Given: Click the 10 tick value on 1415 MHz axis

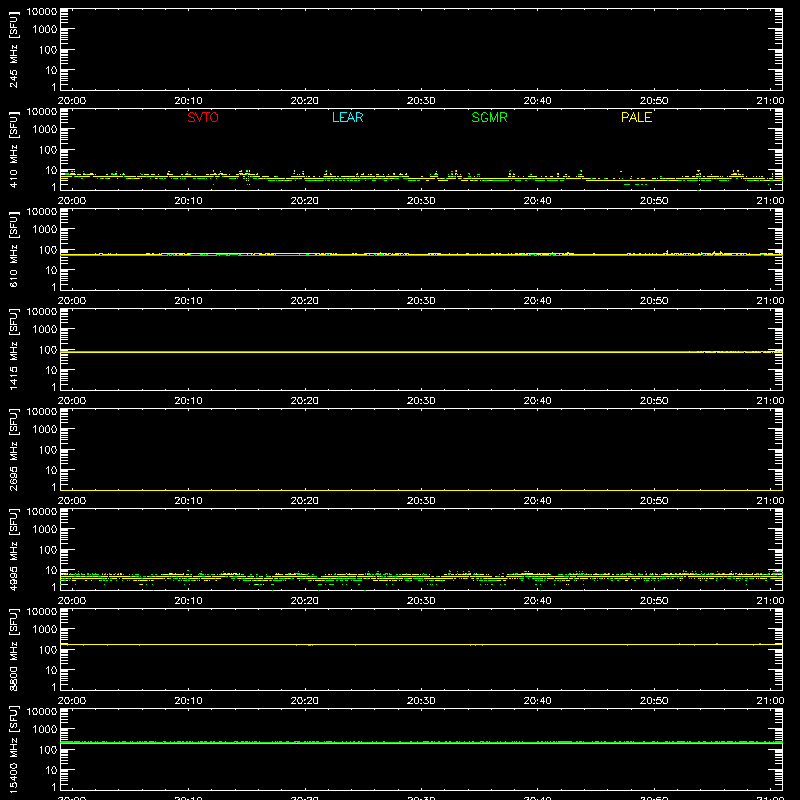Looking at the screenshot, I should pyautogui.click(x=51, y=370).
